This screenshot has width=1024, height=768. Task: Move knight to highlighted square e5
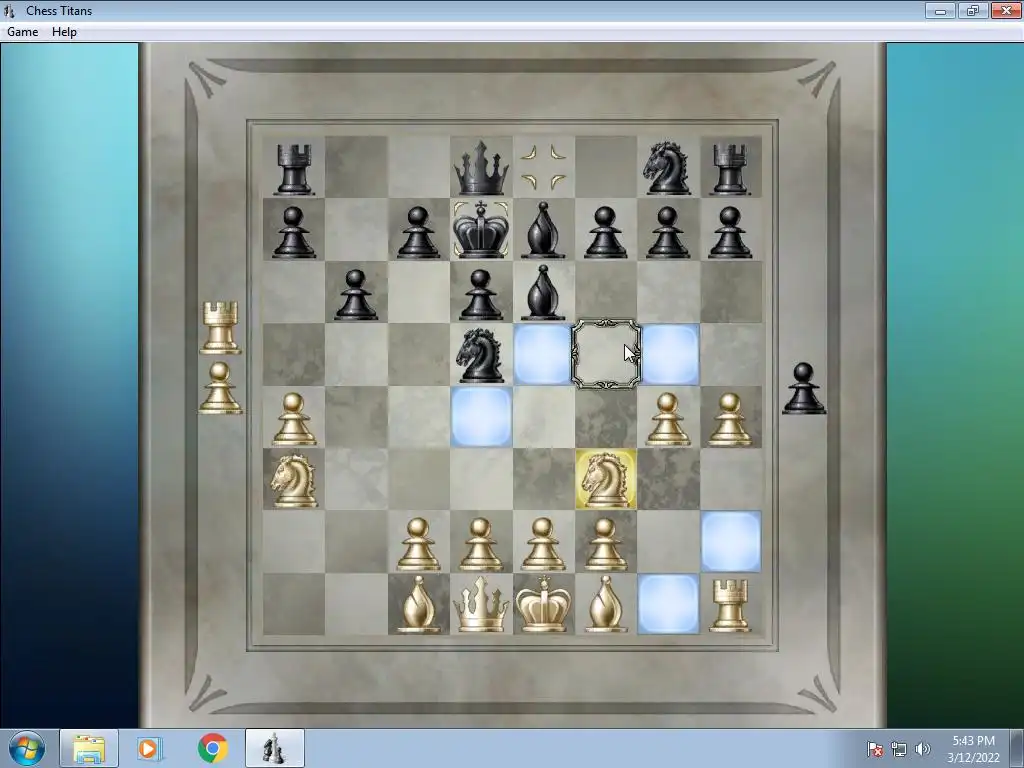point(543,355)
